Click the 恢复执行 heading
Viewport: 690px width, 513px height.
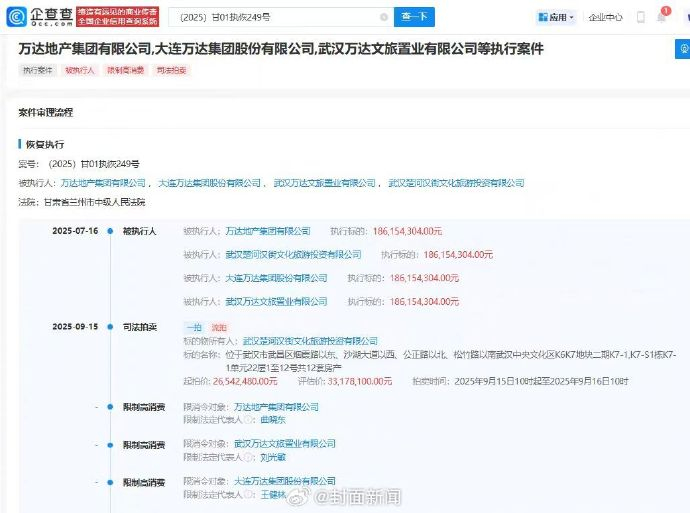click(45, 144)
